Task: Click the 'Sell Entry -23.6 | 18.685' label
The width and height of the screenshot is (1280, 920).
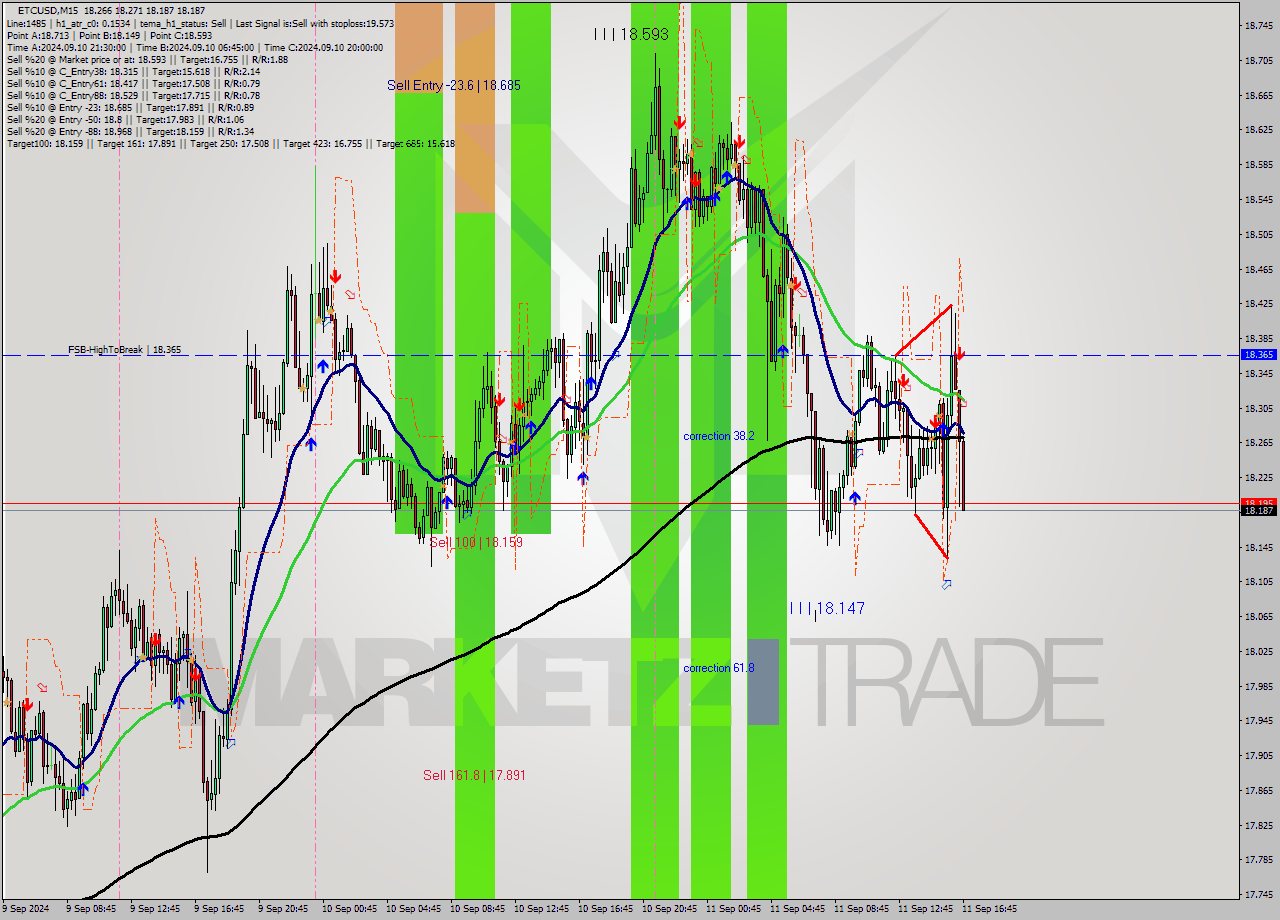Action: click(454, 86)
